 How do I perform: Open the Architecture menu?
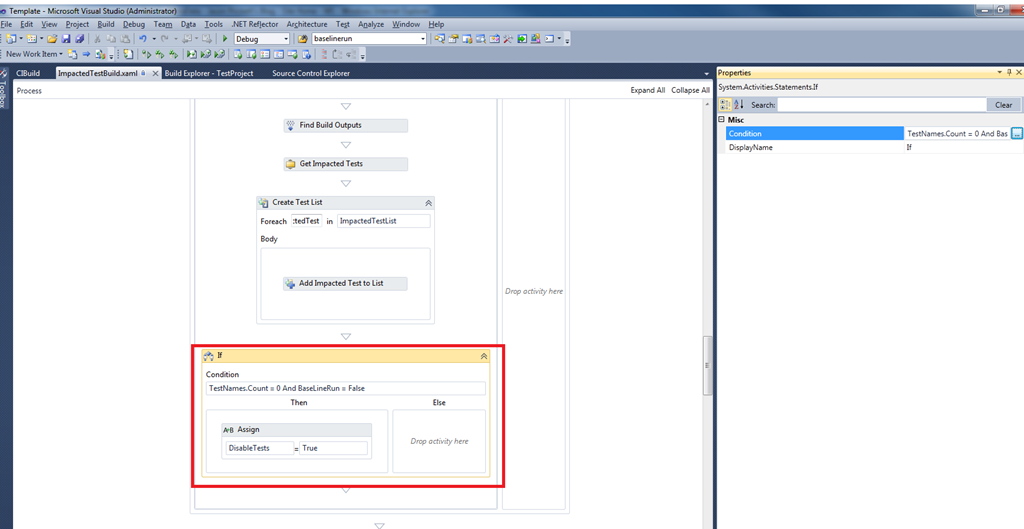click(307, 24)
